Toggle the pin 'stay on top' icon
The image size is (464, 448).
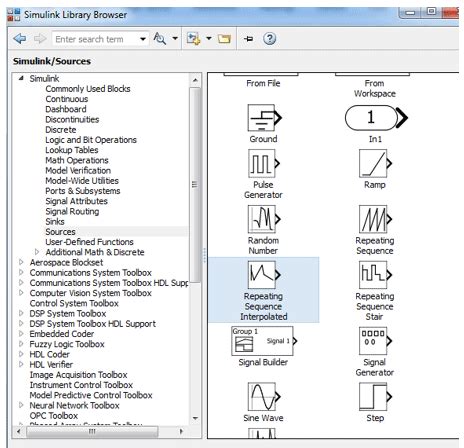pos(249,39)
